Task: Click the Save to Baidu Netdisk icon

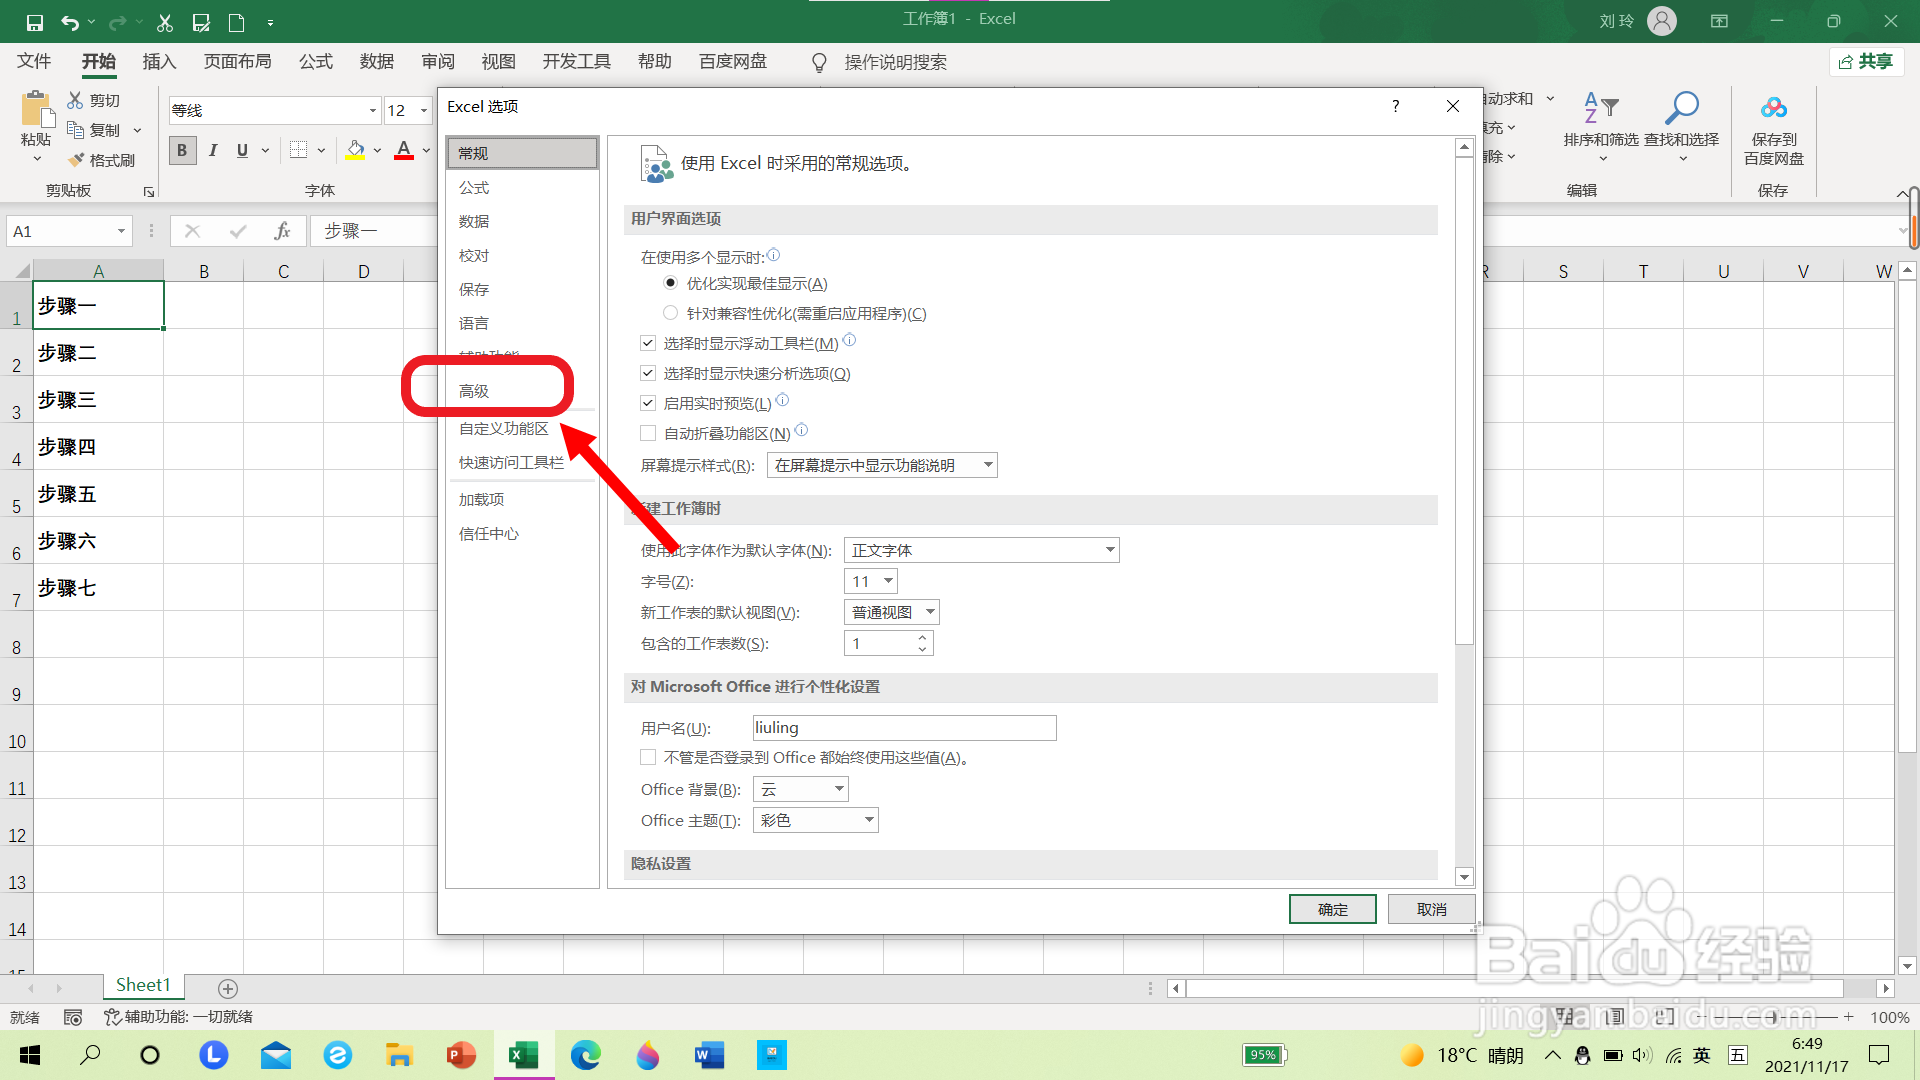Action: pos(1773,108)
